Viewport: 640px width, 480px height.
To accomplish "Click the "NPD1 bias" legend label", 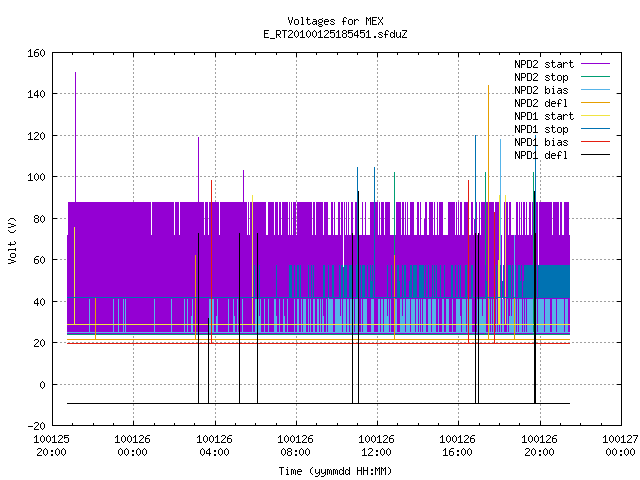I will tap(541, 142).
